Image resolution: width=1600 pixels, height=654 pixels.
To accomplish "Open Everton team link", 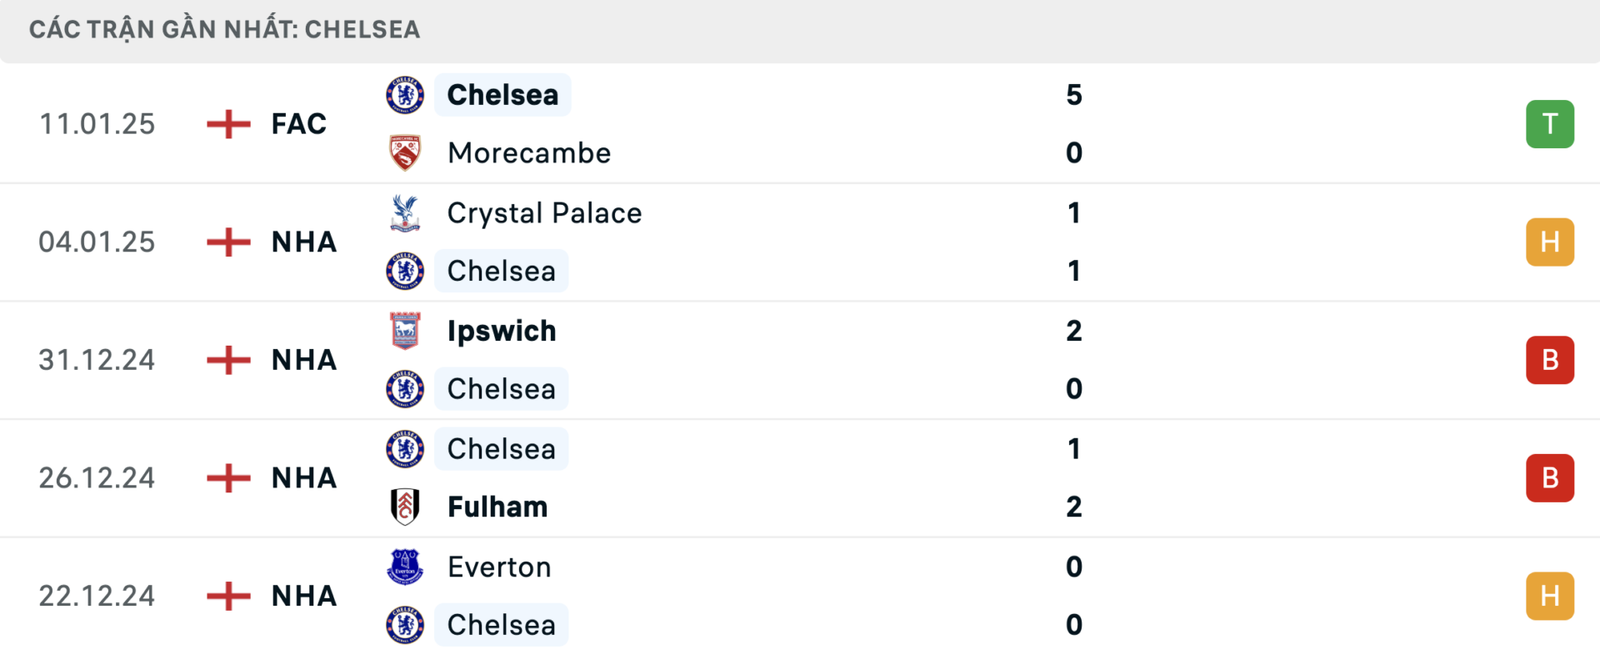I will click(499, 567).
